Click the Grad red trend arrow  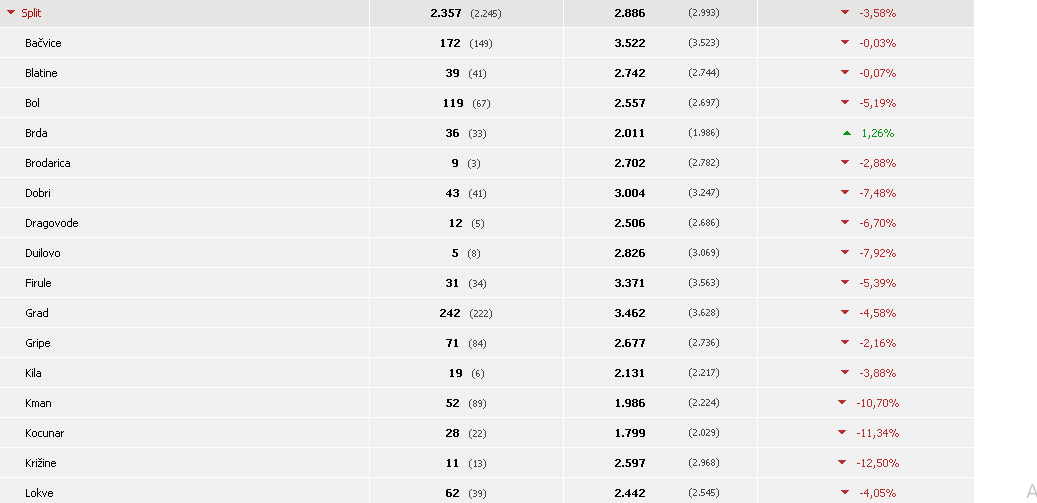(x=845, y=313)
